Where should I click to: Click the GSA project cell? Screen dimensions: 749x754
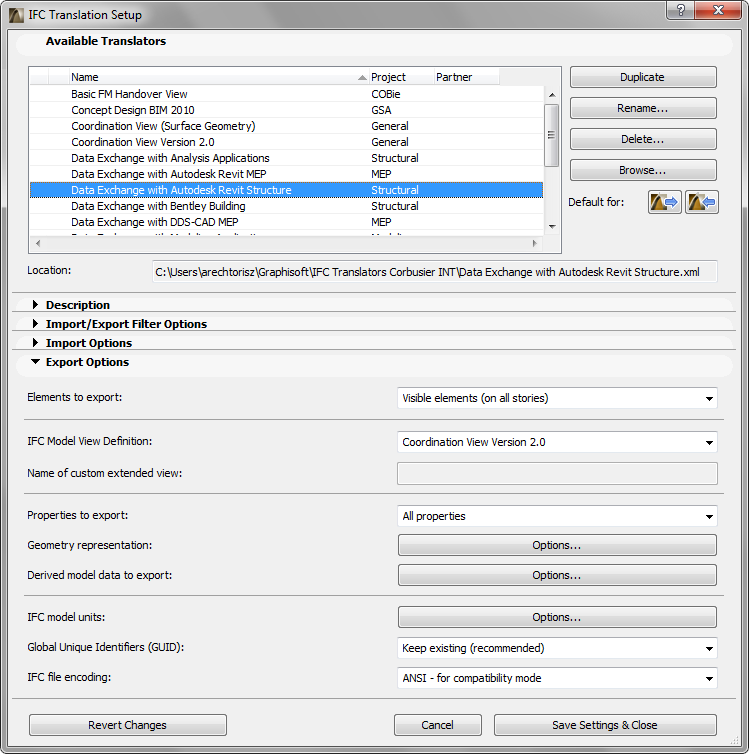[x=381, y=110]
